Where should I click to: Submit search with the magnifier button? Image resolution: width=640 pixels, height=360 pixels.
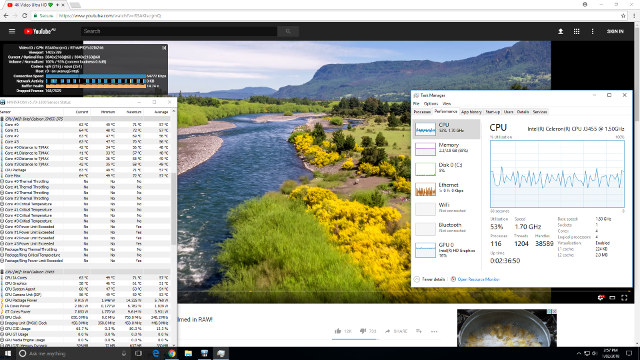(288, 31)
